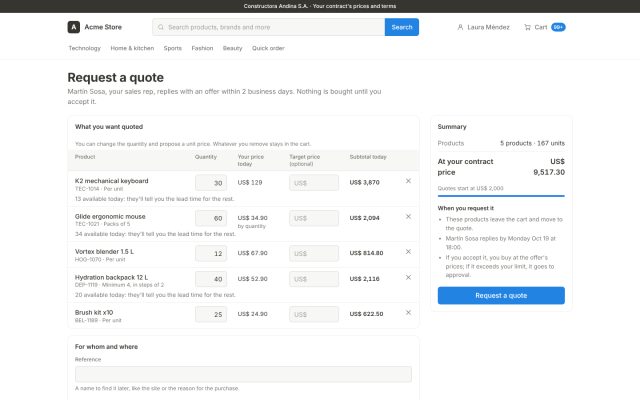Click the 'by quantity' price note
This screenshot has height=400, width=640.
(251, 226)
